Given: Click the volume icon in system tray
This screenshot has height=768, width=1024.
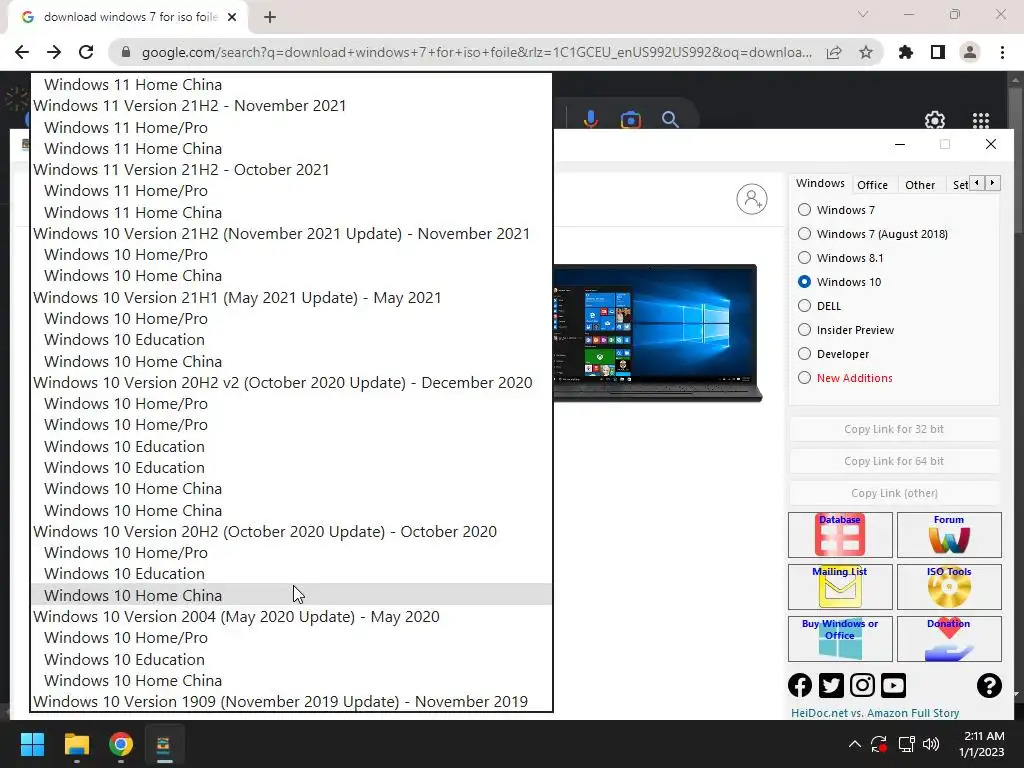Looking at the screenshot, I should (x=931, y=744).
